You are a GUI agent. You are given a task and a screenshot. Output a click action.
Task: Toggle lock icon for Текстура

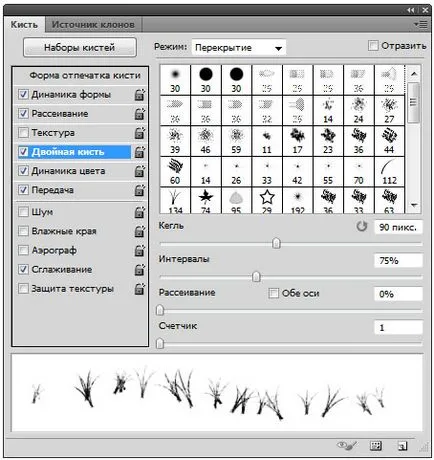(x=140, y=133)
